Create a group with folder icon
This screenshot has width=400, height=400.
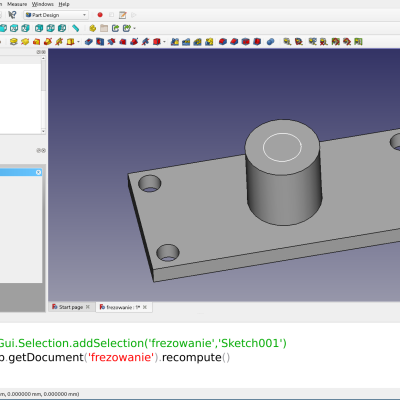[104, 28]
